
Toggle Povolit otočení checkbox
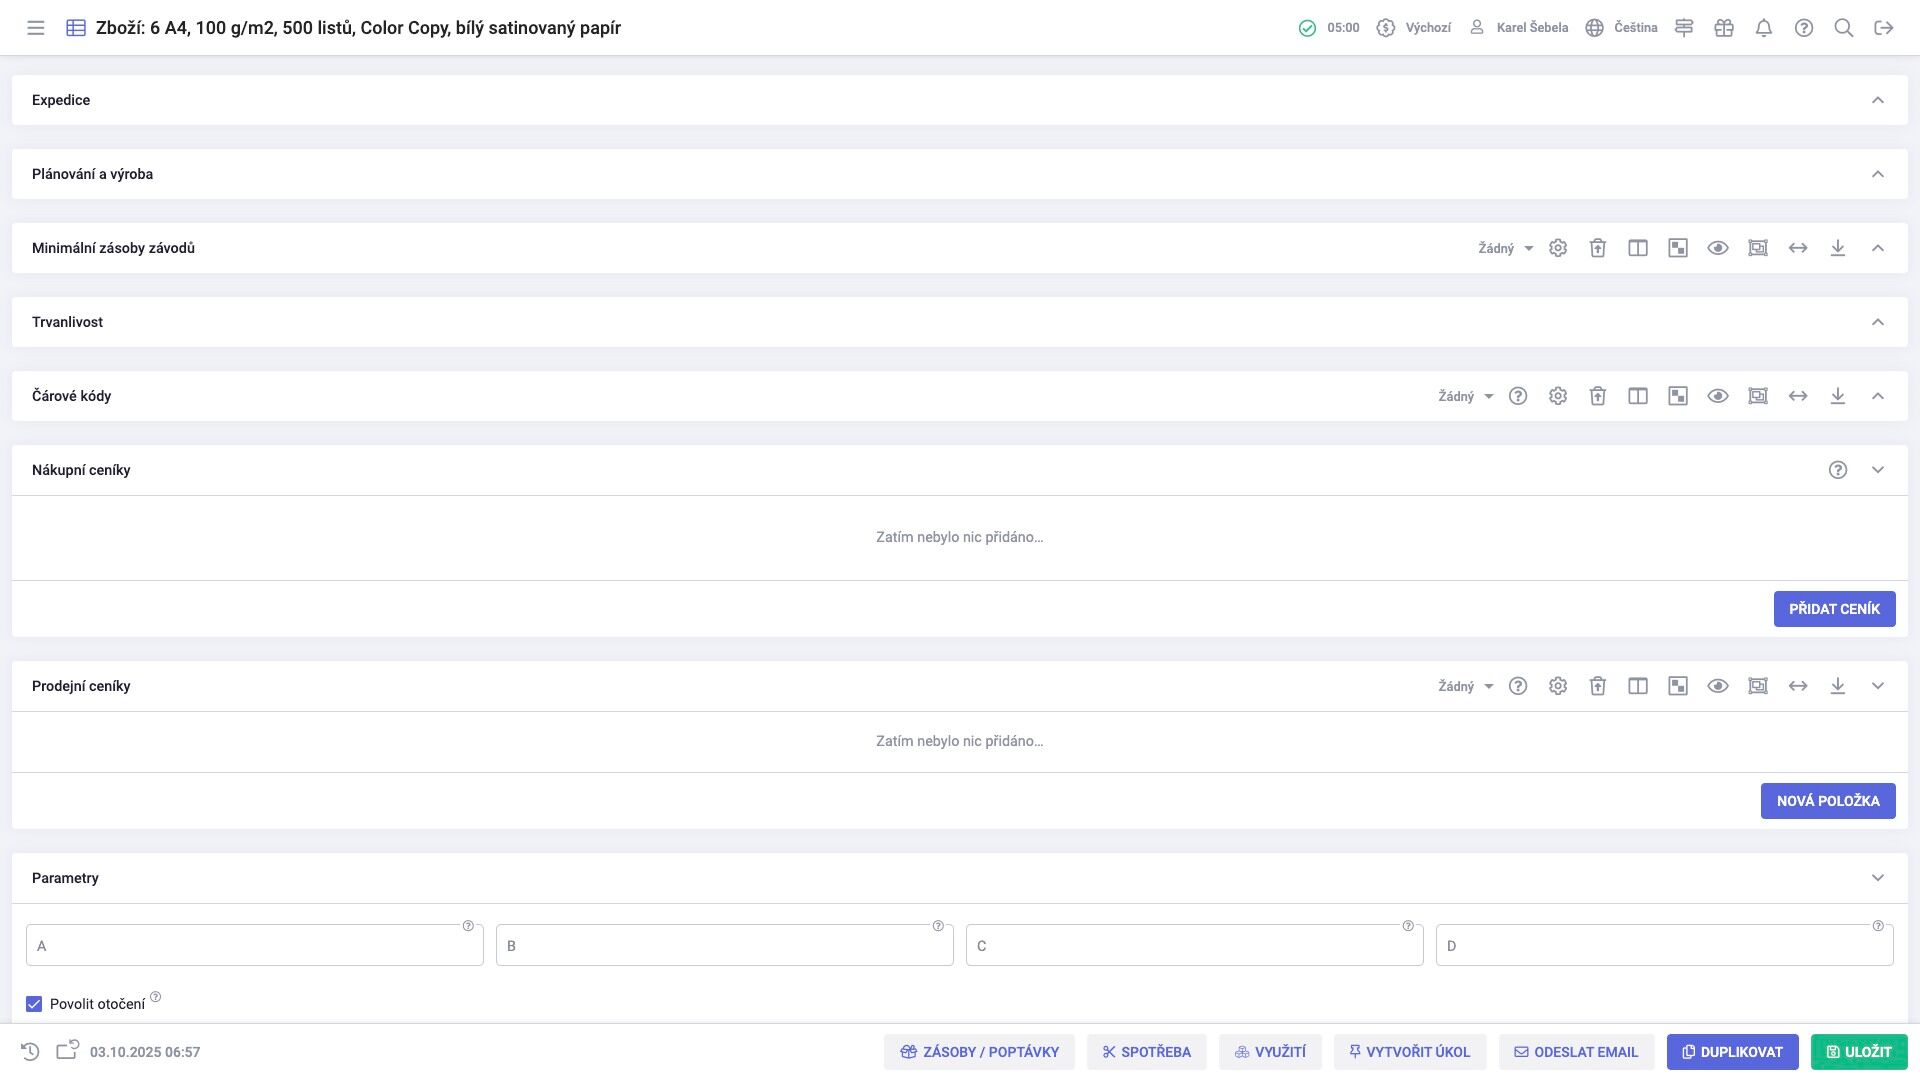[x=34, y=1004]
